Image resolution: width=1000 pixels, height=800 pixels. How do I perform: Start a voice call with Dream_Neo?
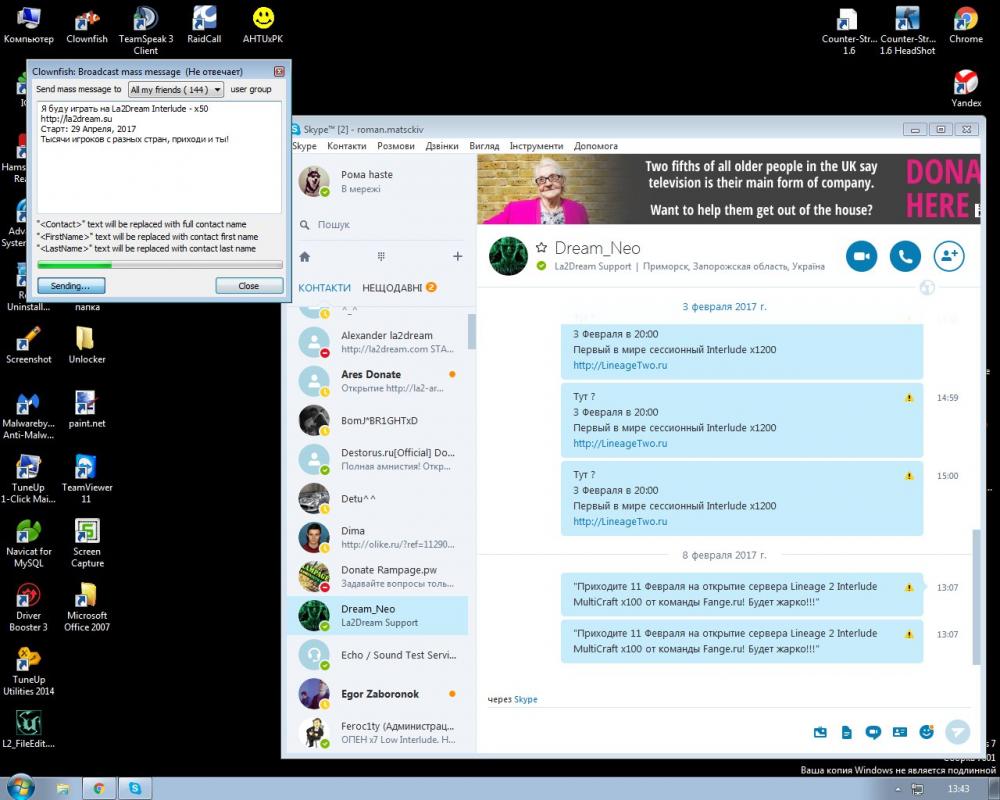click(x=905, y=256)
